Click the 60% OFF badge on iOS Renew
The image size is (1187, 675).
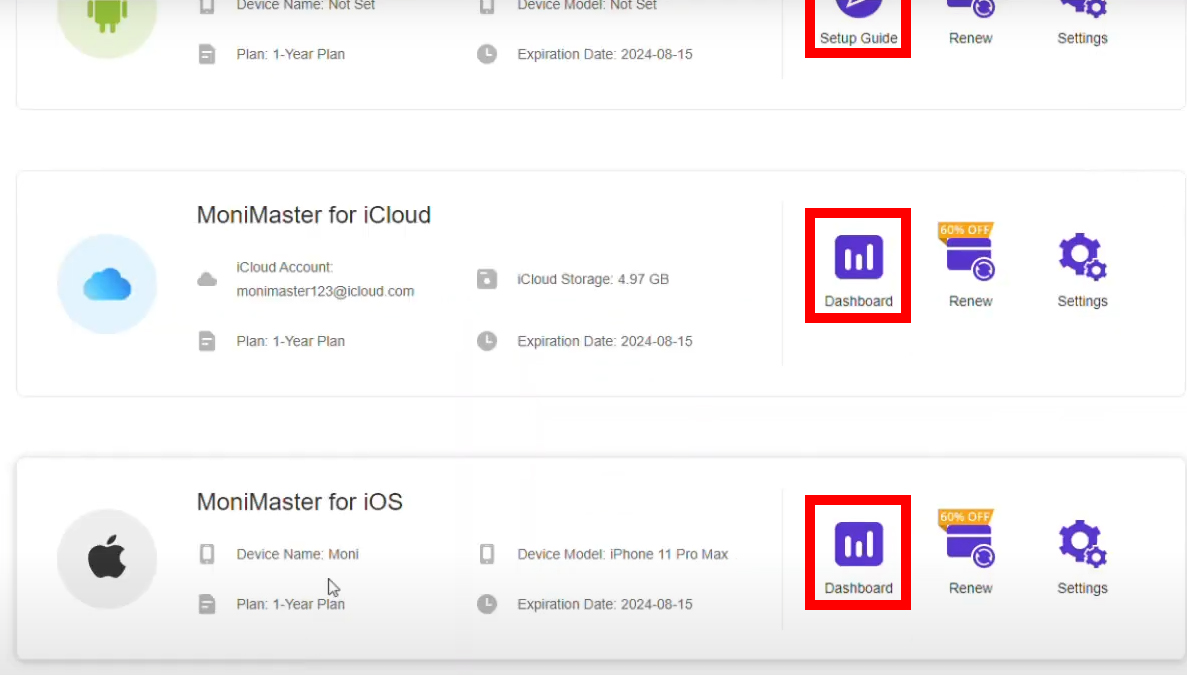coord(965,517)
